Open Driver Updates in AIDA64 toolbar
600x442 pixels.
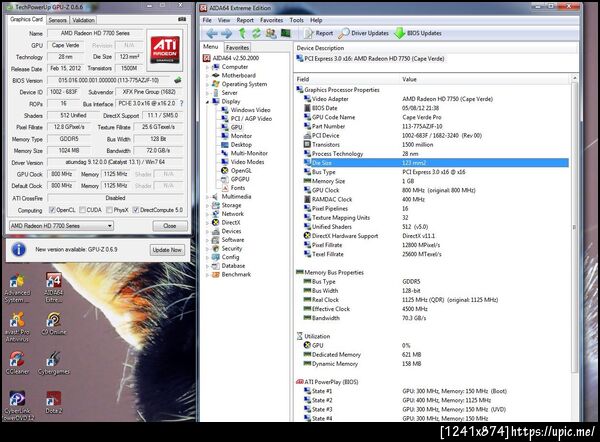click(x=364, y=33)
